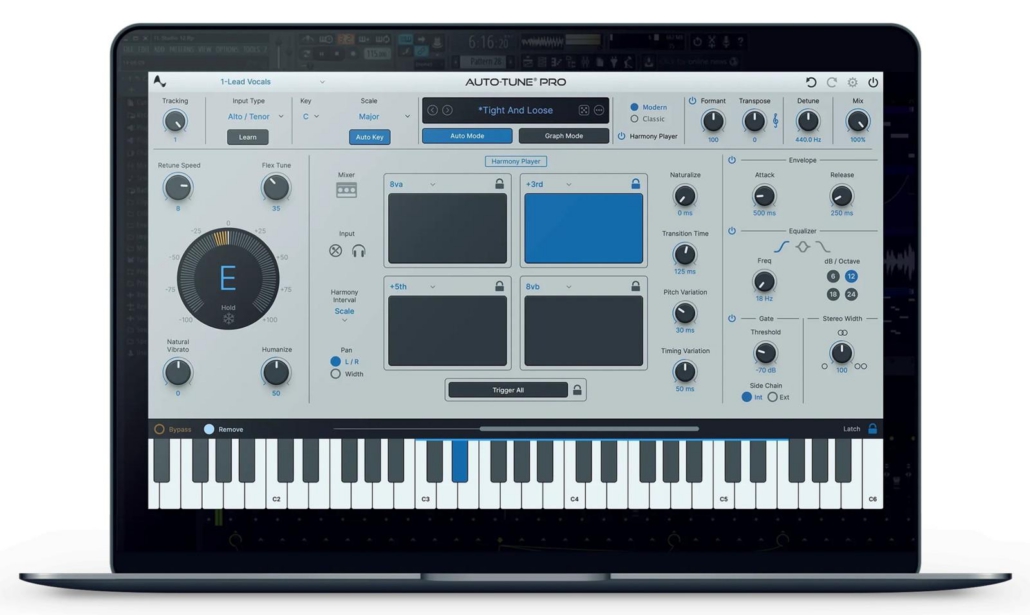1030x615 pixels.
Task: Toggle the Envelope power button
Action: [732, 160]
